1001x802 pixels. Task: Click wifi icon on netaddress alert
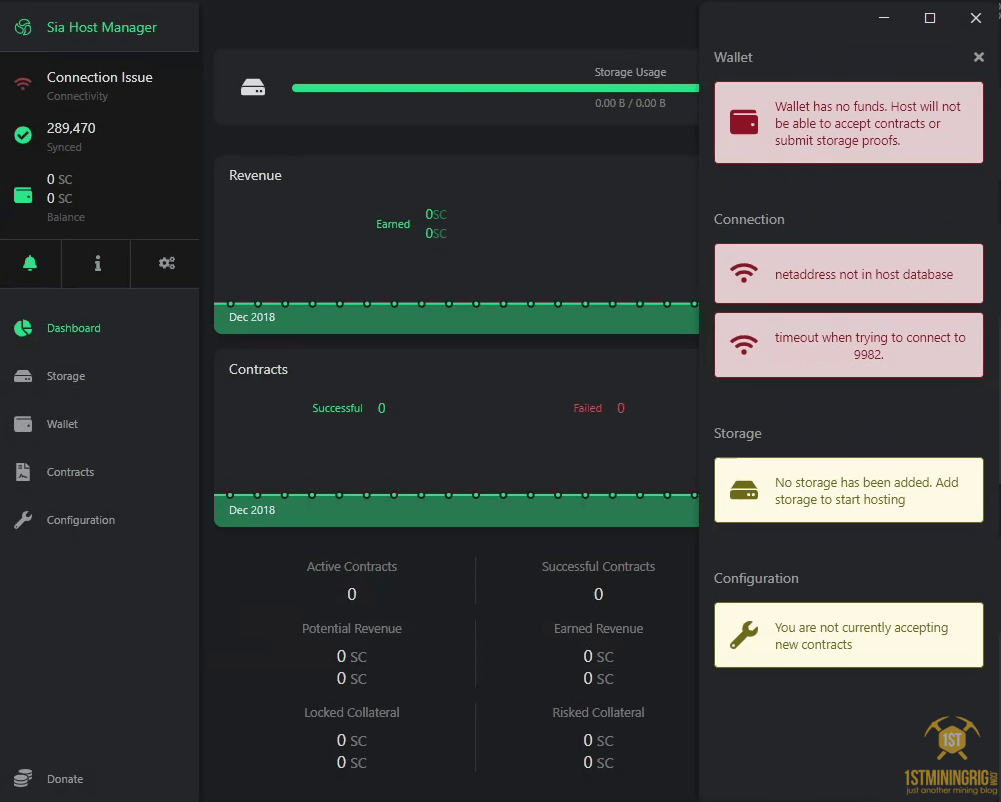pyautogui.click(x=744, y=273)
